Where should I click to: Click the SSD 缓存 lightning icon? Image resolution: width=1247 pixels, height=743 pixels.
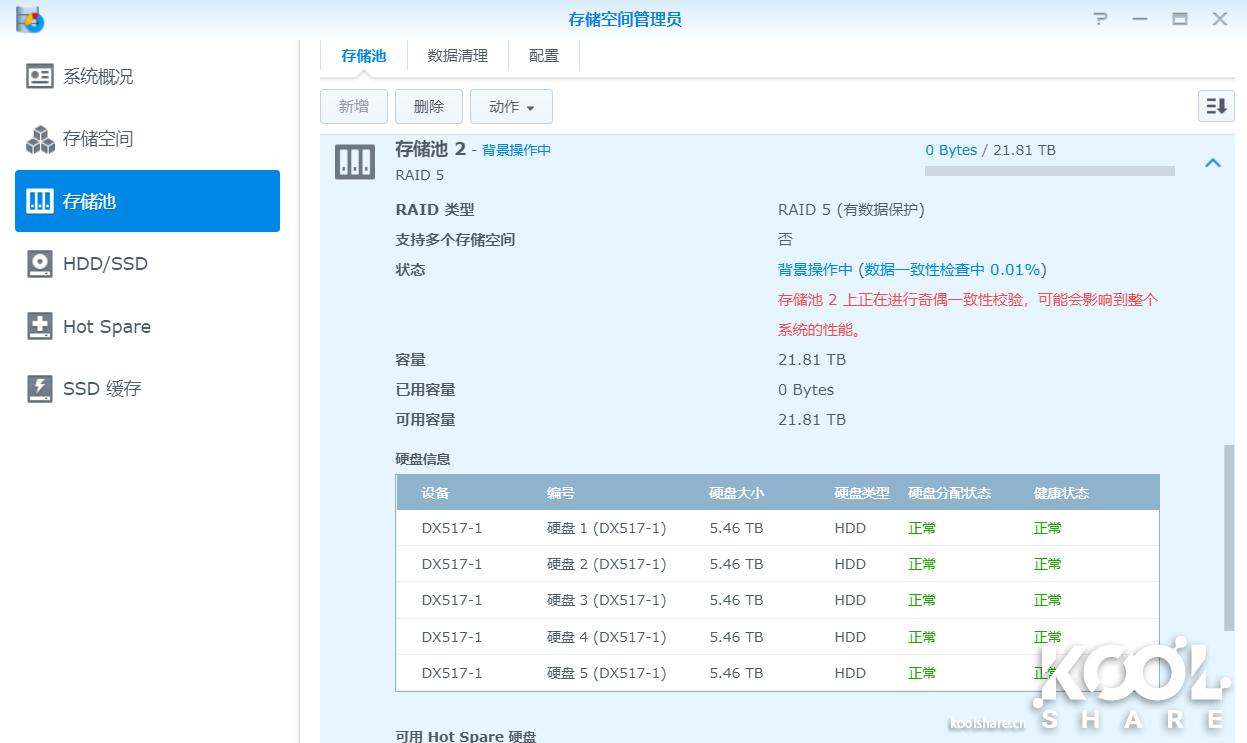coord(40,388)
